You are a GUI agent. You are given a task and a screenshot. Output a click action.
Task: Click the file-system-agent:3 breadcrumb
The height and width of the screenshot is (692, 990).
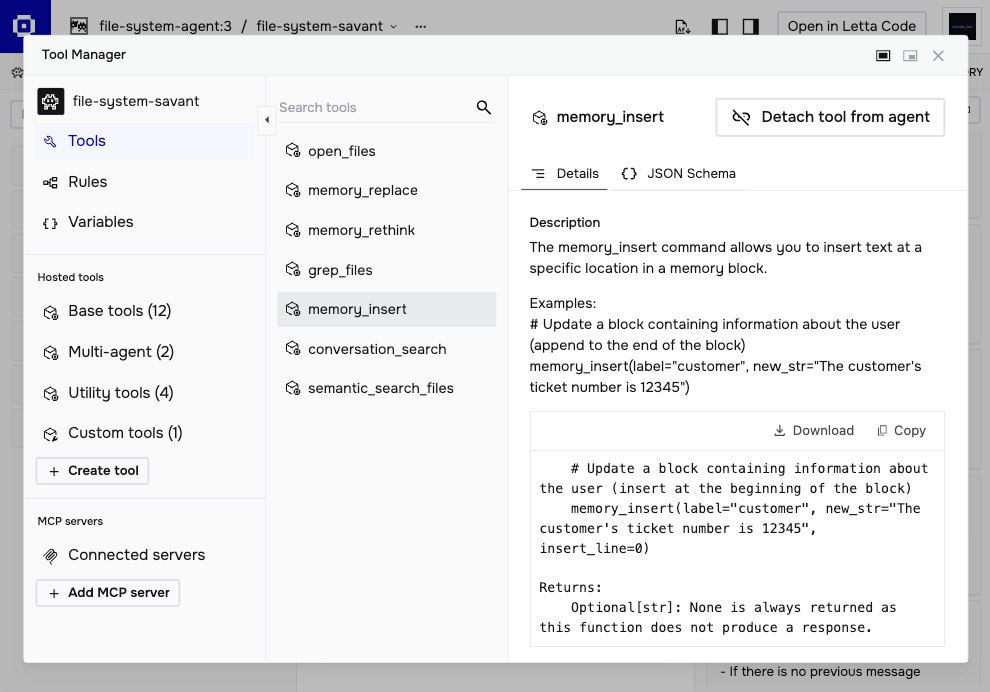tap(165, 26)
